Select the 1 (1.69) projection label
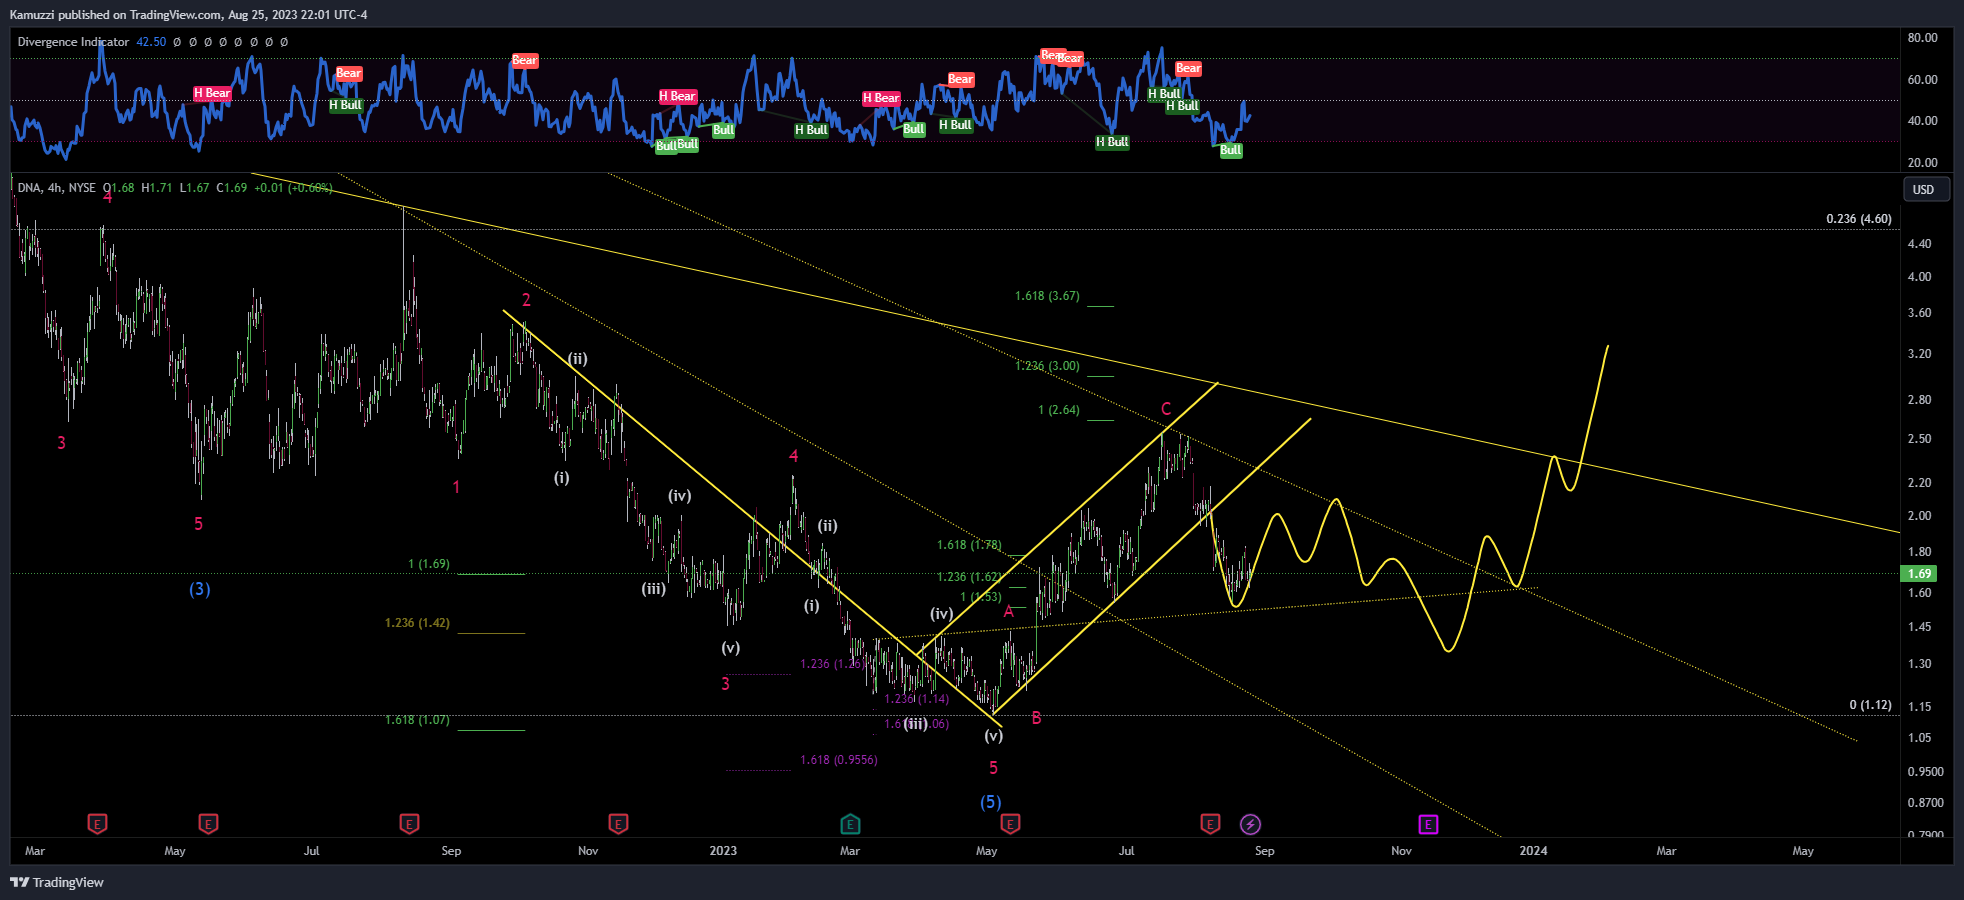This screenshot has height=900, width=1964. pyautogui.click(x=429, y=564)
